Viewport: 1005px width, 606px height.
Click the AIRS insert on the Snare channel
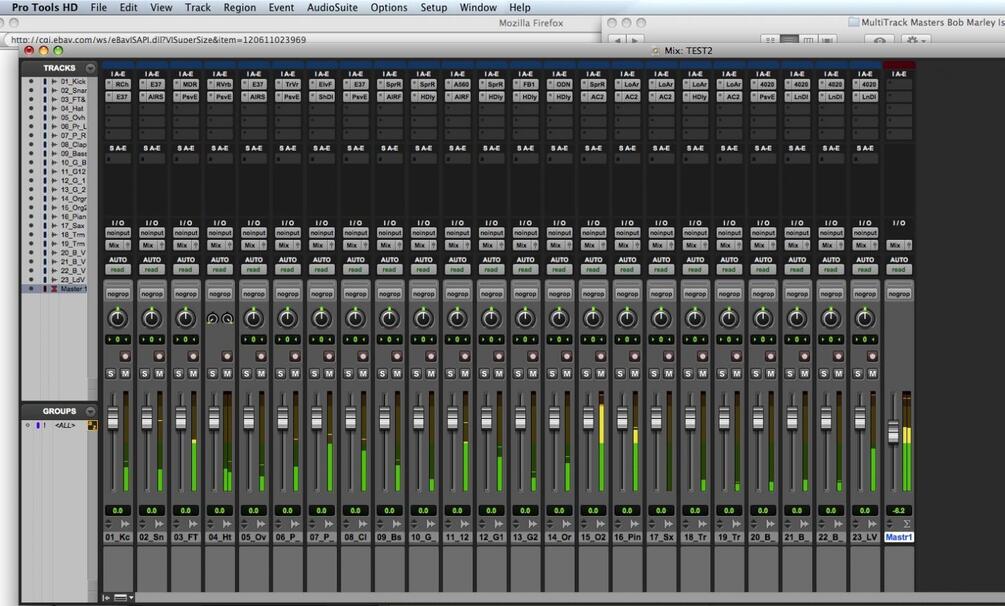pyautogui.click(x=157, y=96)
